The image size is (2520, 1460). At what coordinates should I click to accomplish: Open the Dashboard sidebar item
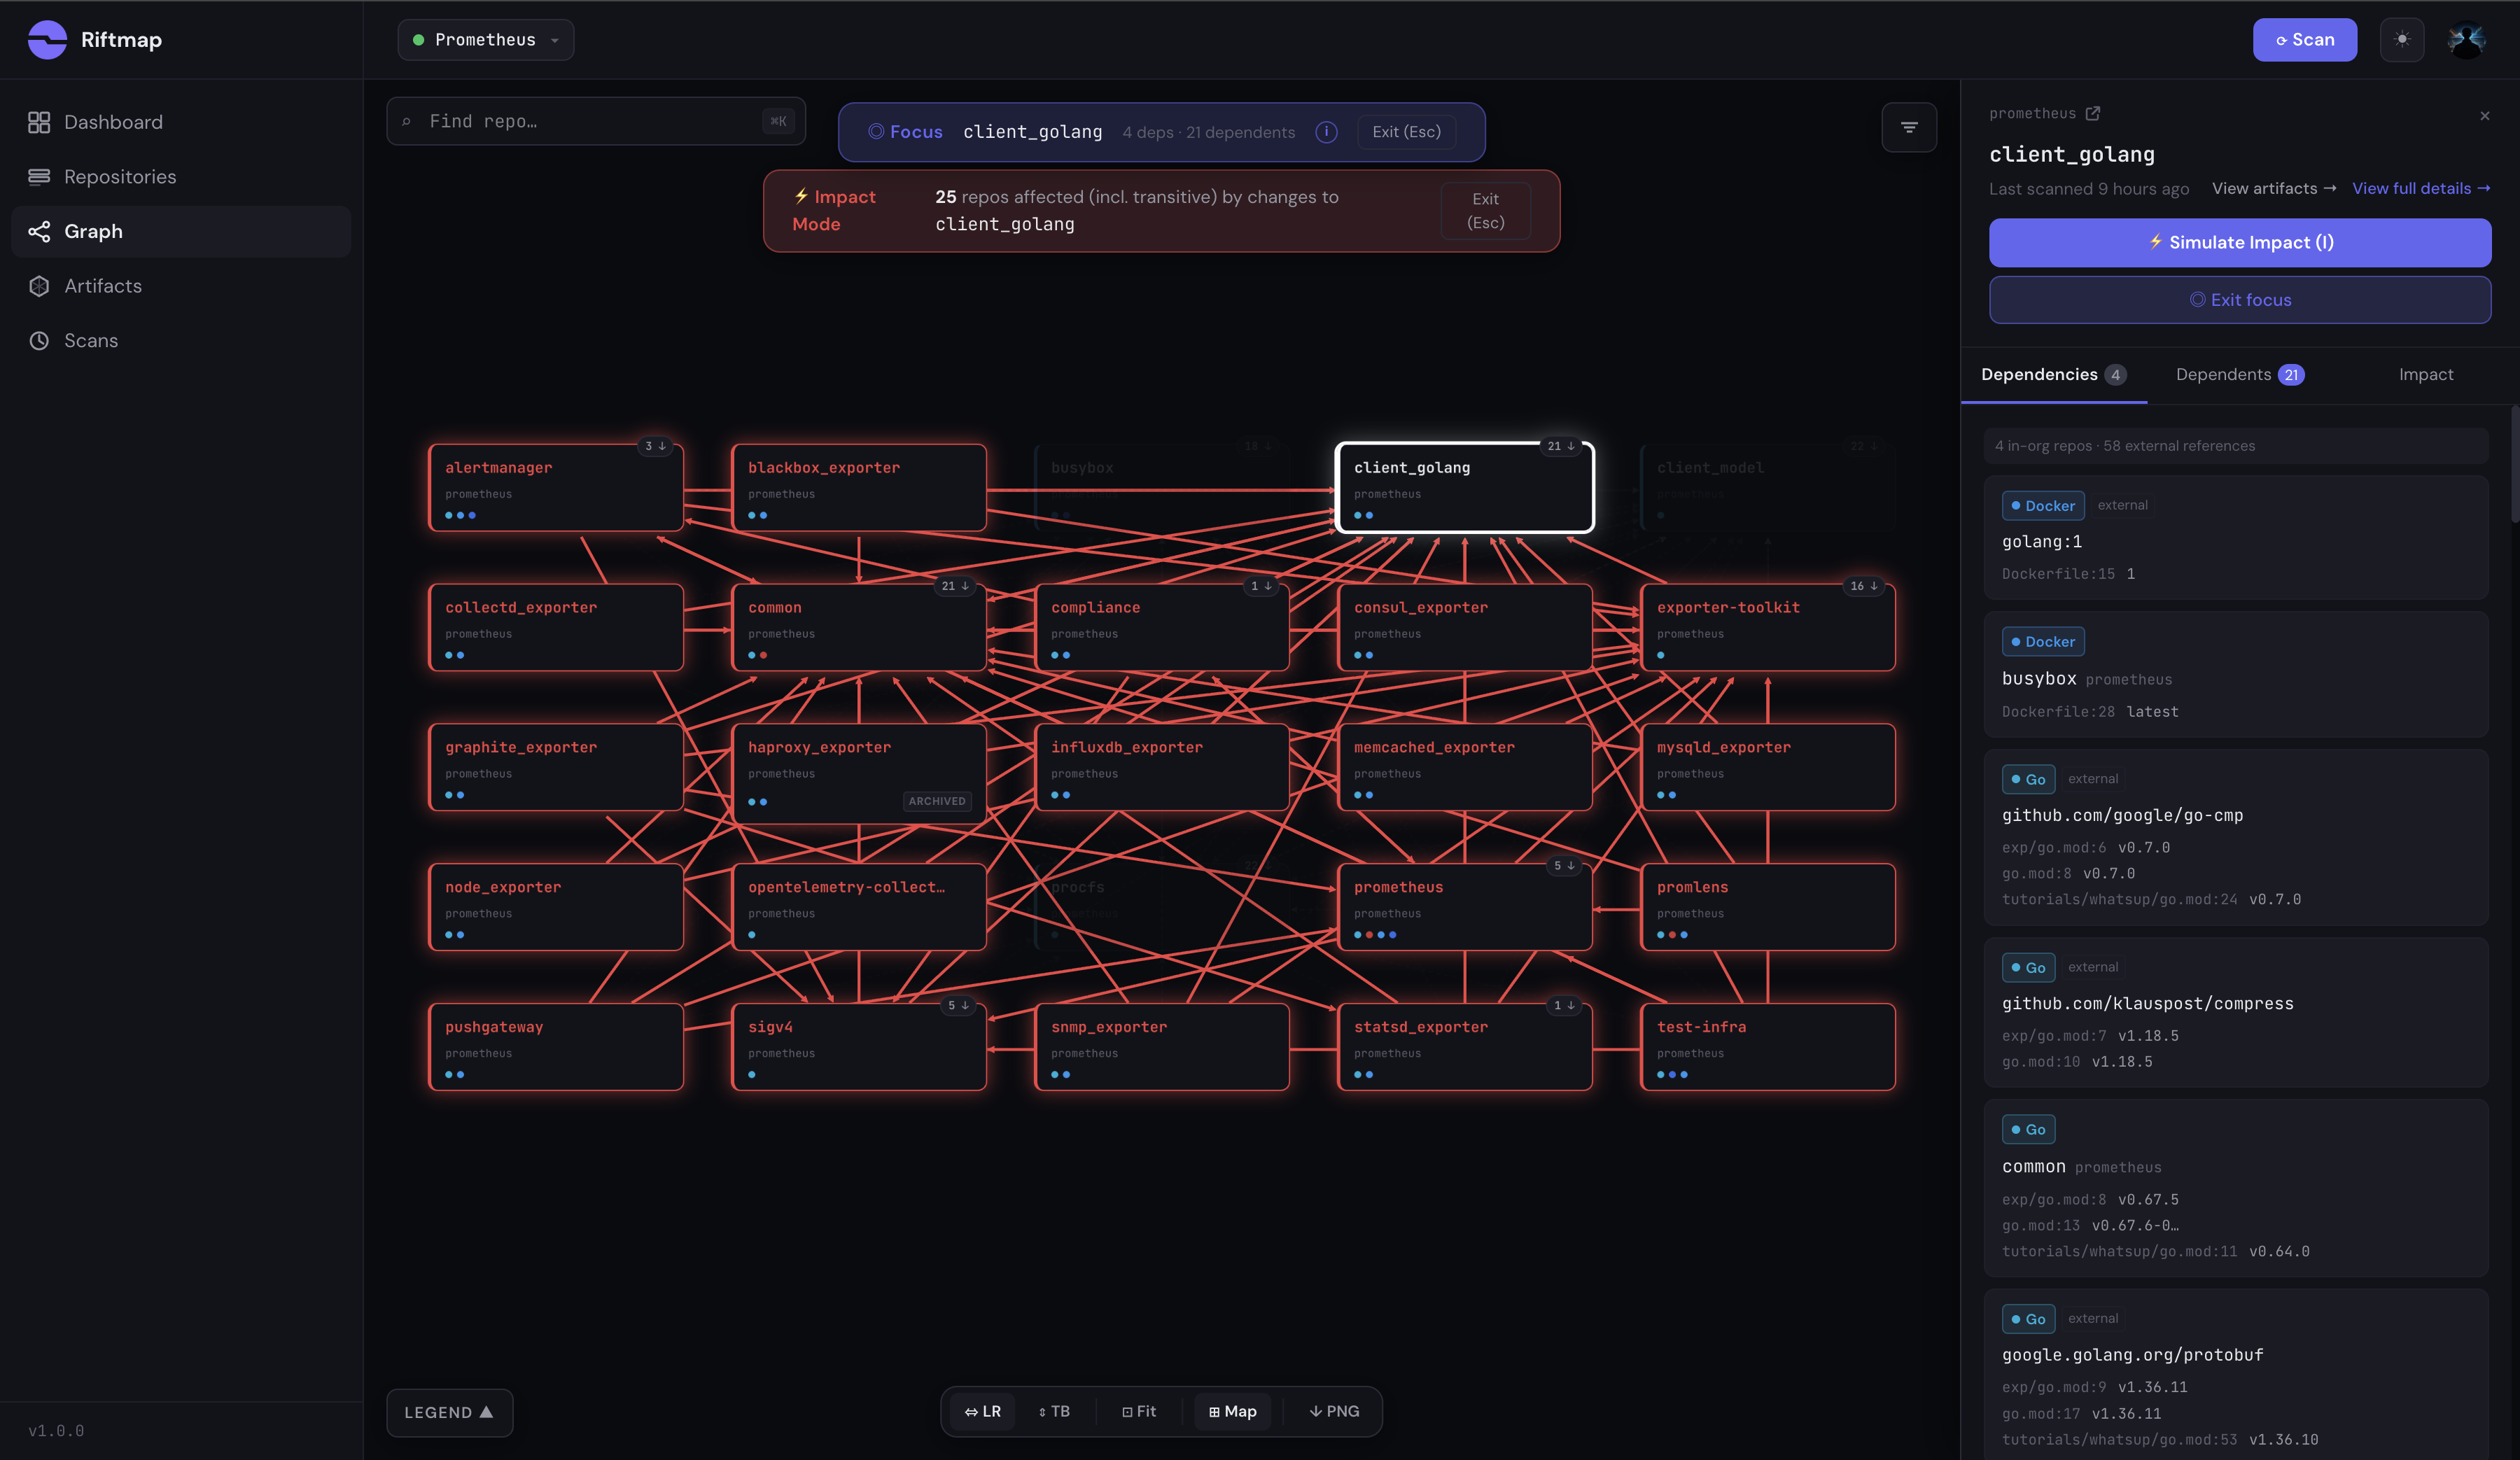coord(181,122)
